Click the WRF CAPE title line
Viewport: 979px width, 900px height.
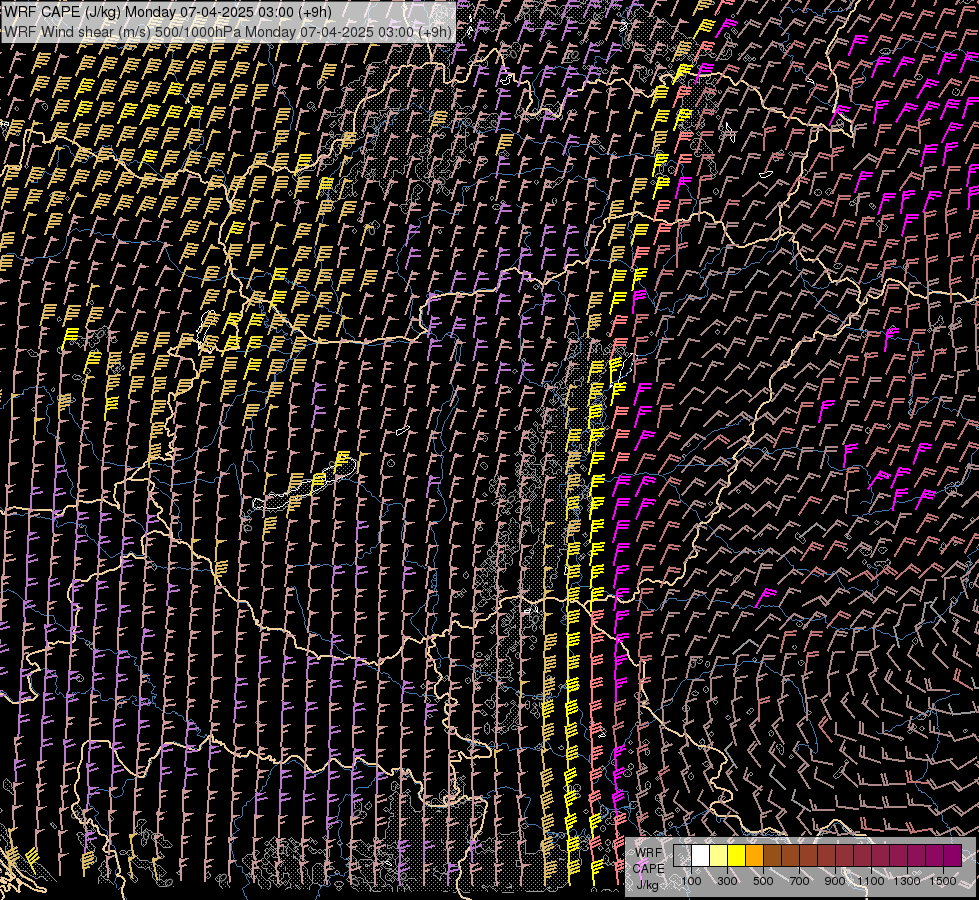[x=167, y=12]
